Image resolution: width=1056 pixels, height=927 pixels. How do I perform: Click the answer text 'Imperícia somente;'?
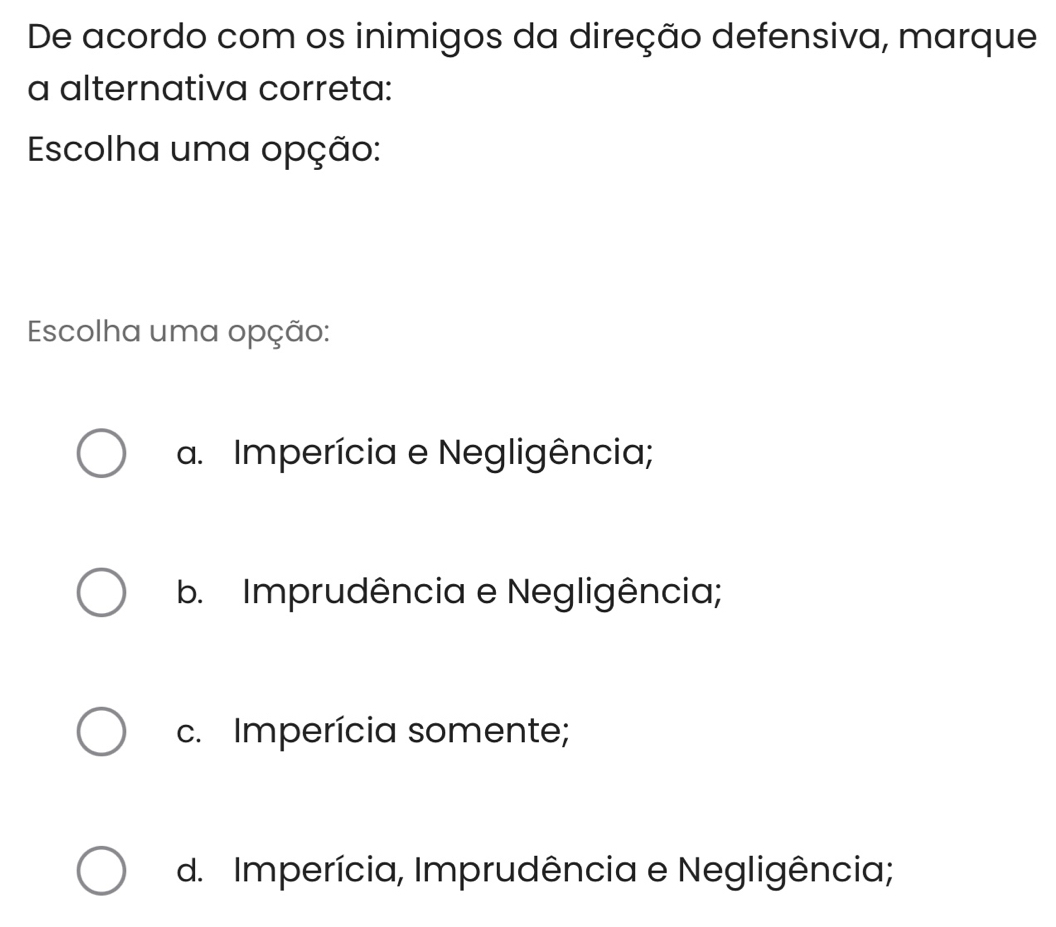(401, 731)
